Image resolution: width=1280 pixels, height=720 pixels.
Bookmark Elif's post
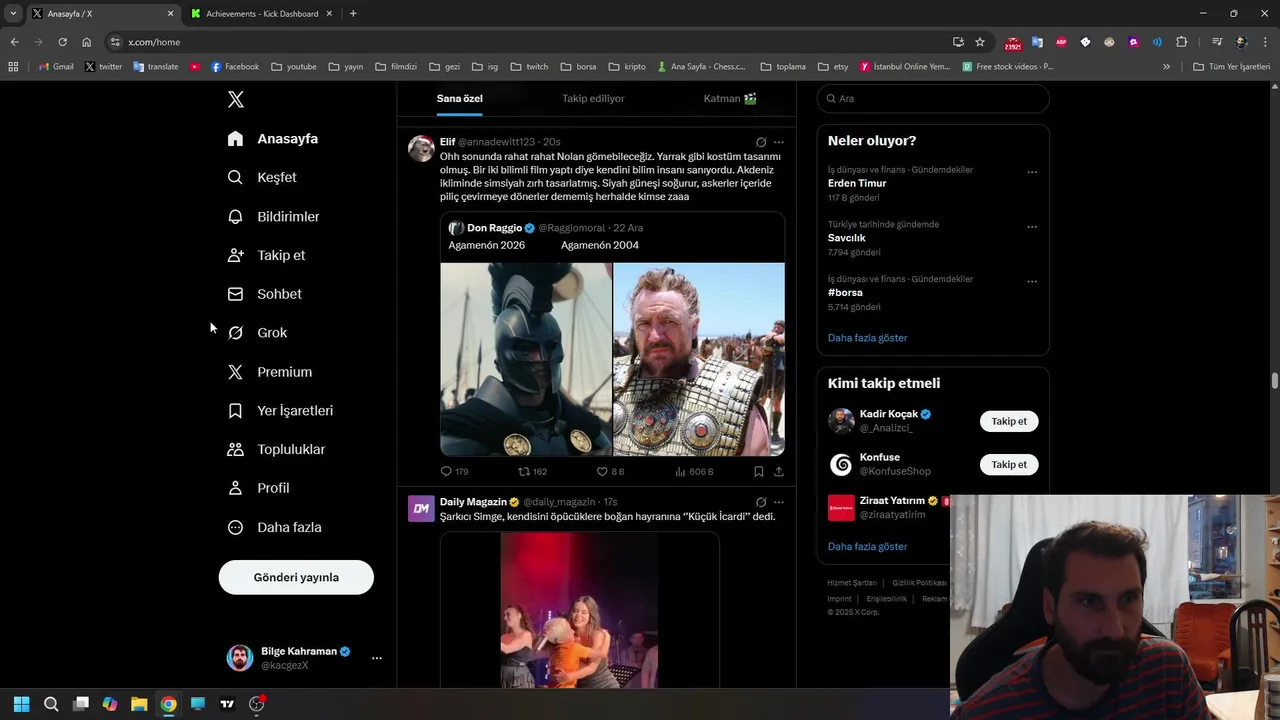[x=759, y=471]
